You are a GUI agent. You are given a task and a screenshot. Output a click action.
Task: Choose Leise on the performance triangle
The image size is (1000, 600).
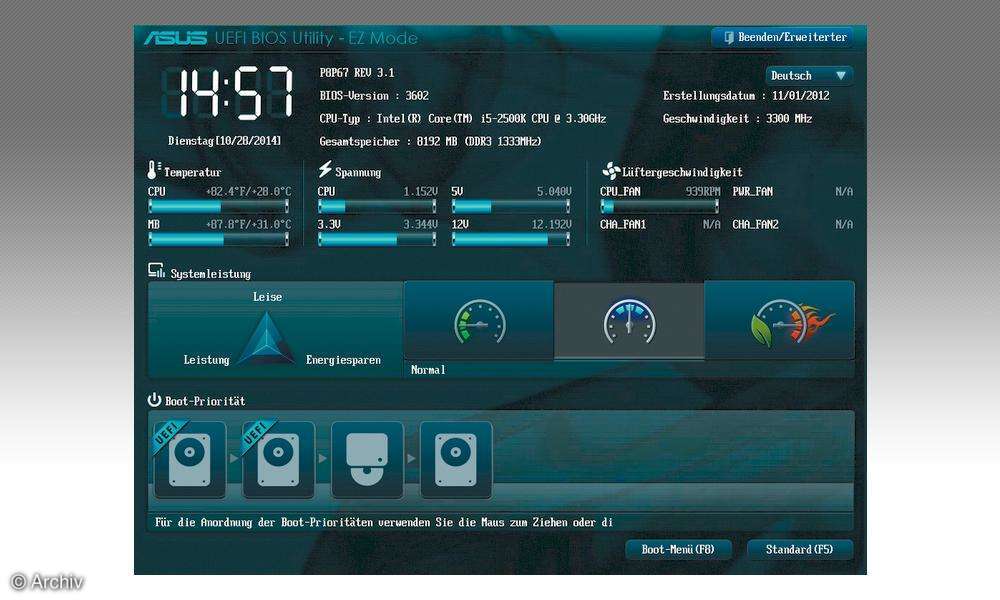pyautogui.click(x=267, y=296)
